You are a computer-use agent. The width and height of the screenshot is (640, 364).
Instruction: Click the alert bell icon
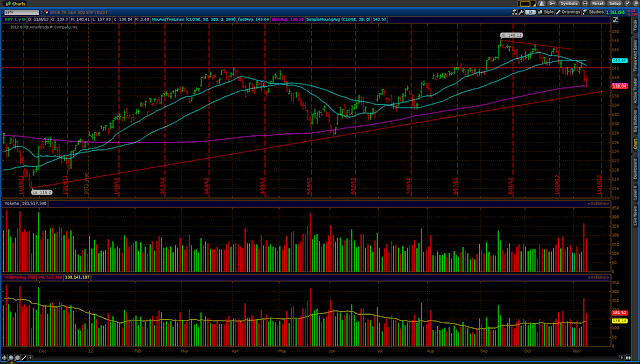pyautogui.click(x=541, y=3)
